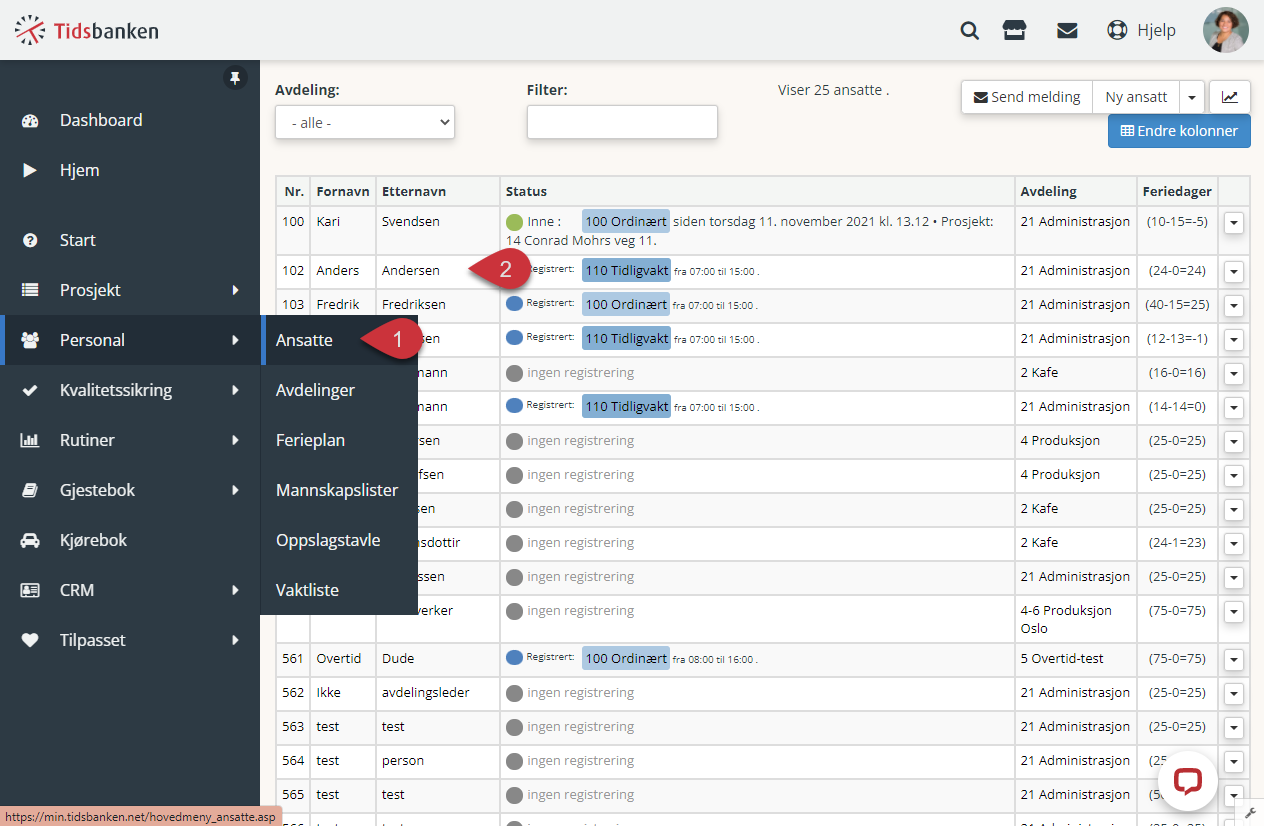This screenshot has width=1264, height=826.
Task: Click the Kjørebok car icon
Action: tap(30, 540)
